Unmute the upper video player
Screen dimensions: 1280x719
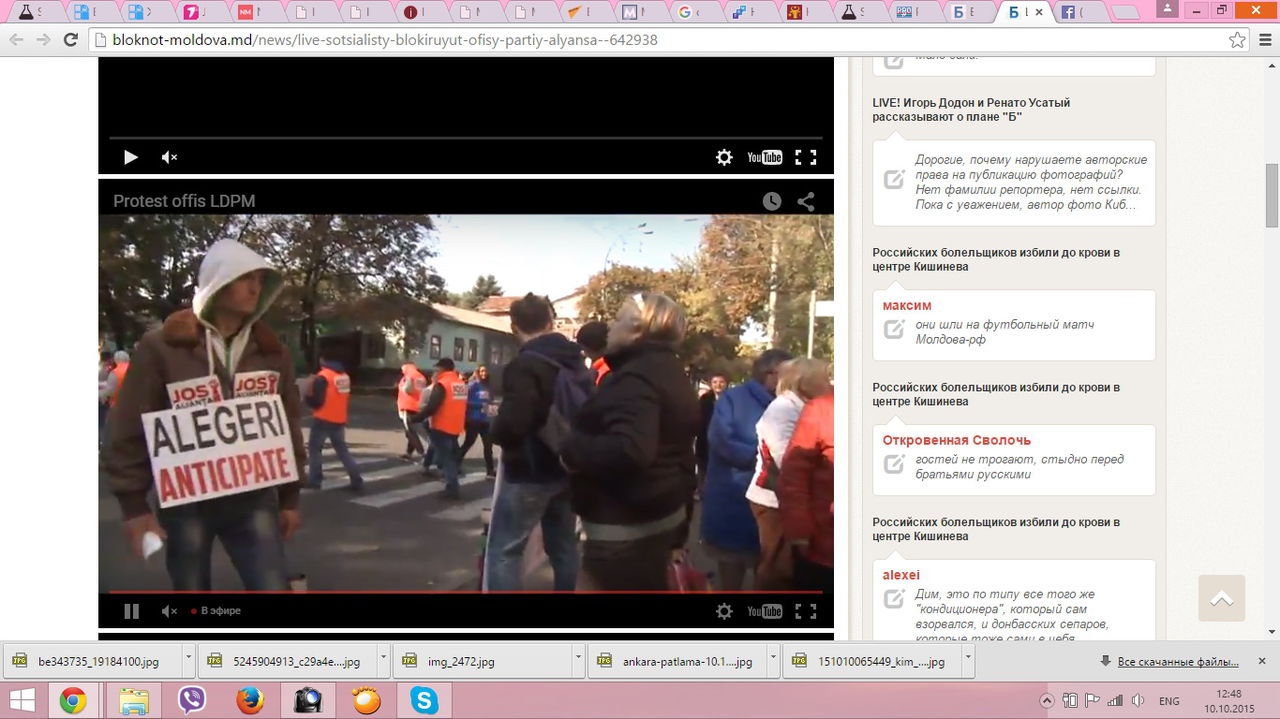(169, 157)
